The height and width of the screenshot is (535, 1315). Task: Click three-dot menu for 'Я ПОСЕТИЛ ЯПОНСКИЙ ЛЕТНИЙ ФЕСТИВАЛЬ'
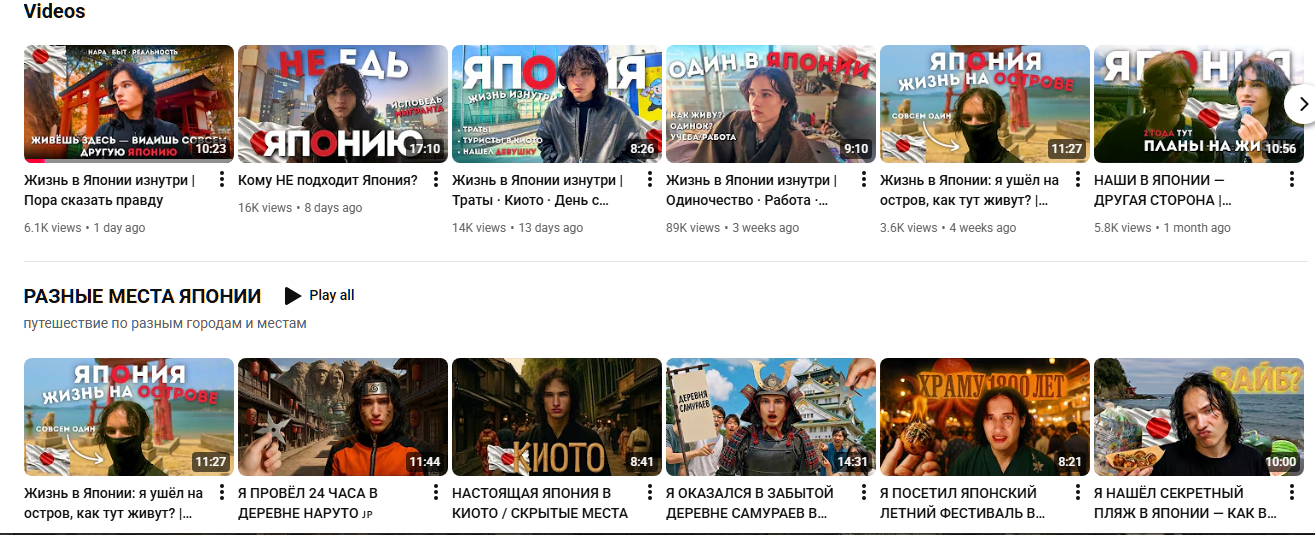point(1077,493)
